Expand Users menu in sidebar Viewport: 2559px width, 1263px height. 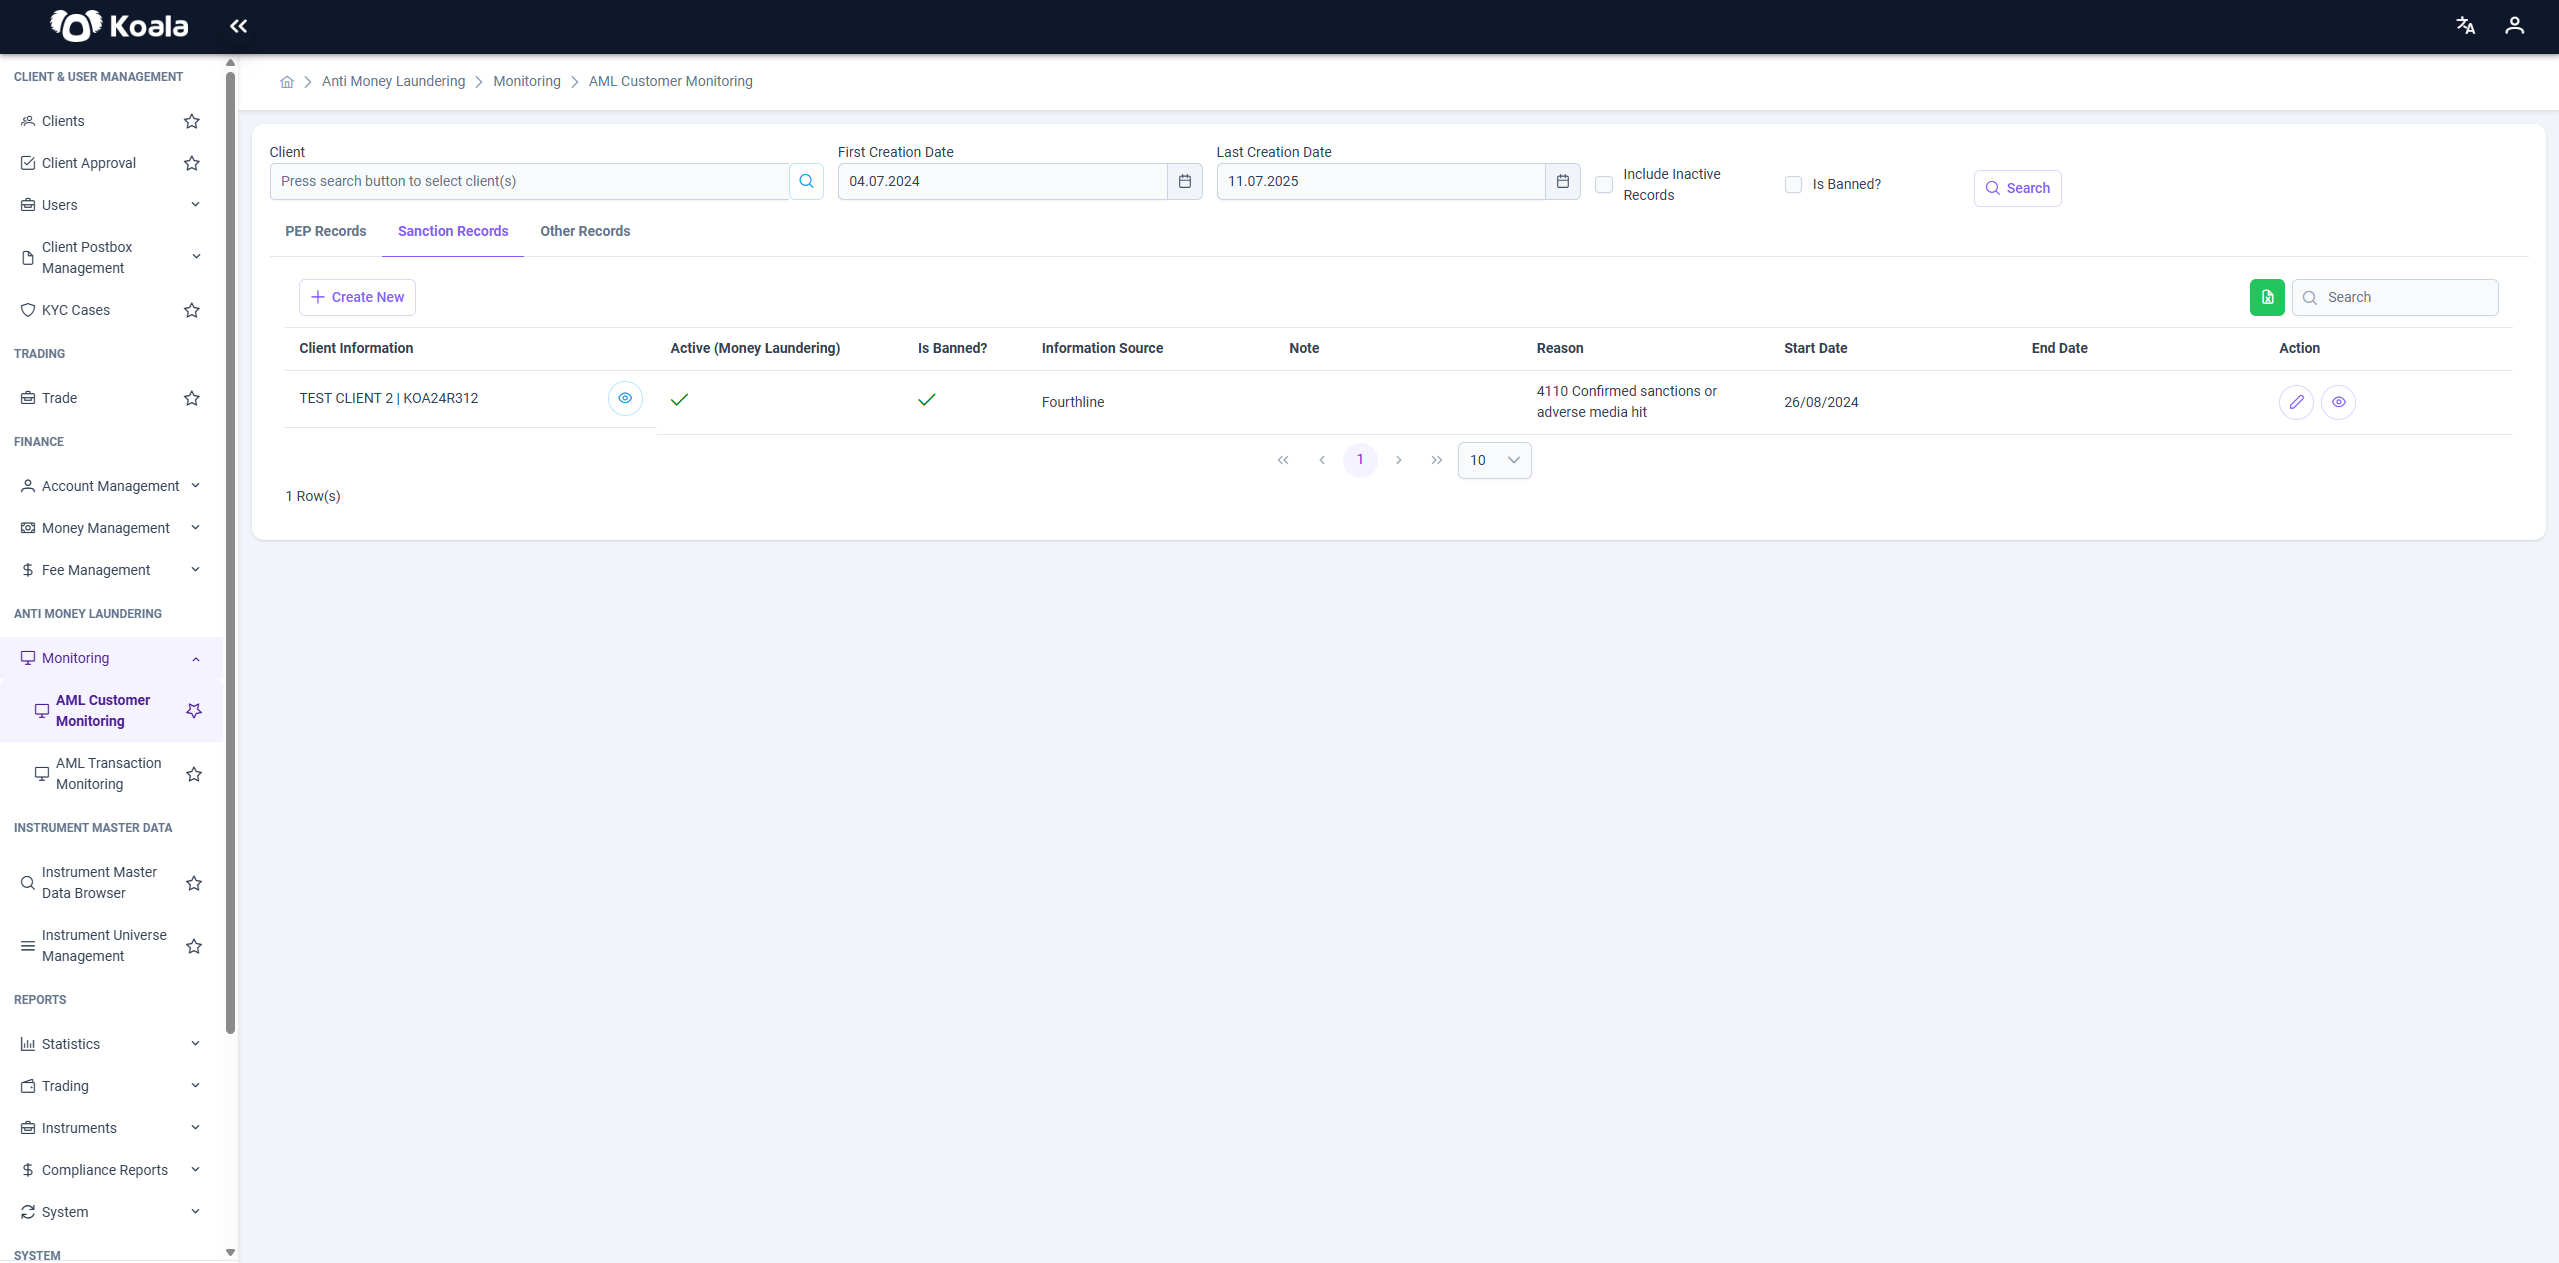[110, 205]
